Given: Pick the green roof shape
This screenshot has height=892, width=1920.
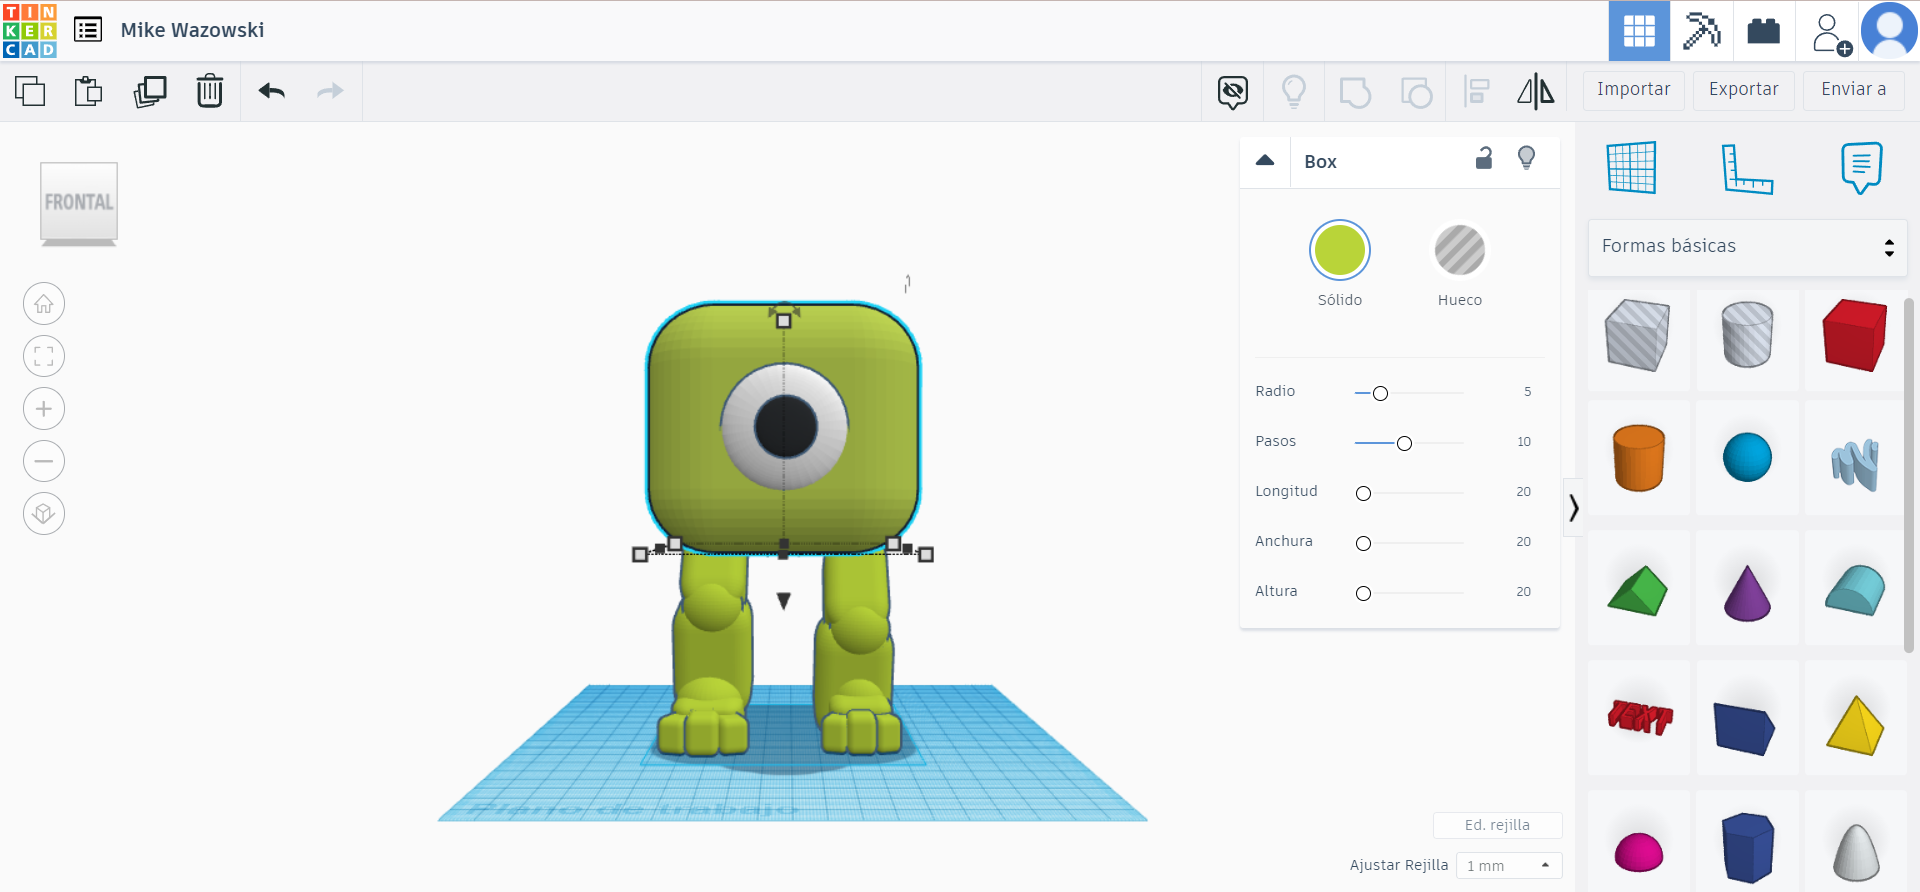Looking at the screenshot, I should click(x=1638, y=588).
